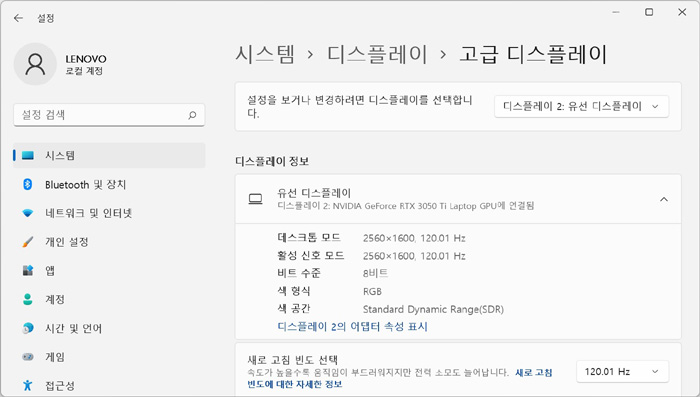Close the settings window
Screen dimensions: 700x397
(x=682, y=12)
